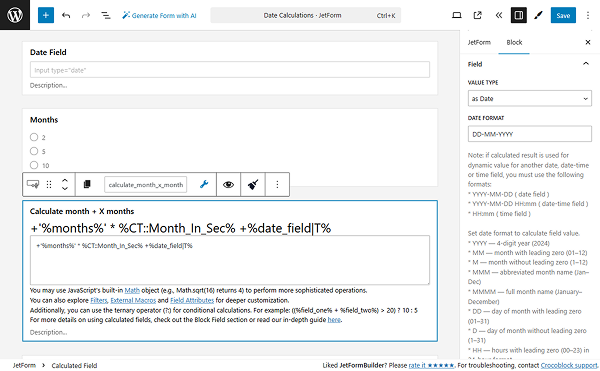Click the Date Field label

pyautogui.click(x=48, y=52)
